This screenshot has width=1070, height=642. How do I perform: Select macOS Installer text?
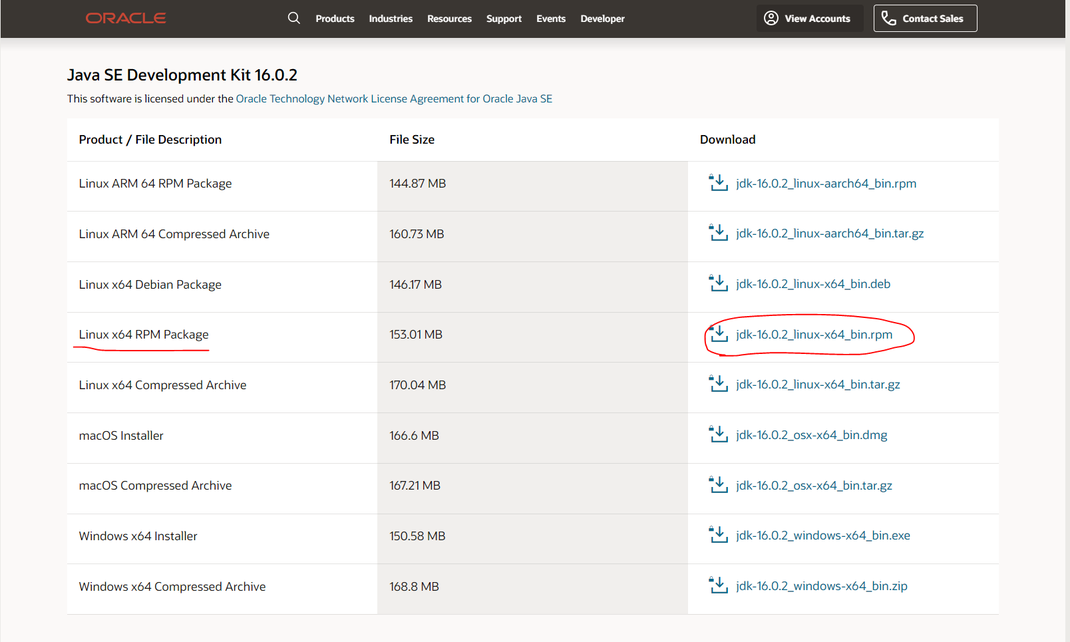(x=121, y=435)
